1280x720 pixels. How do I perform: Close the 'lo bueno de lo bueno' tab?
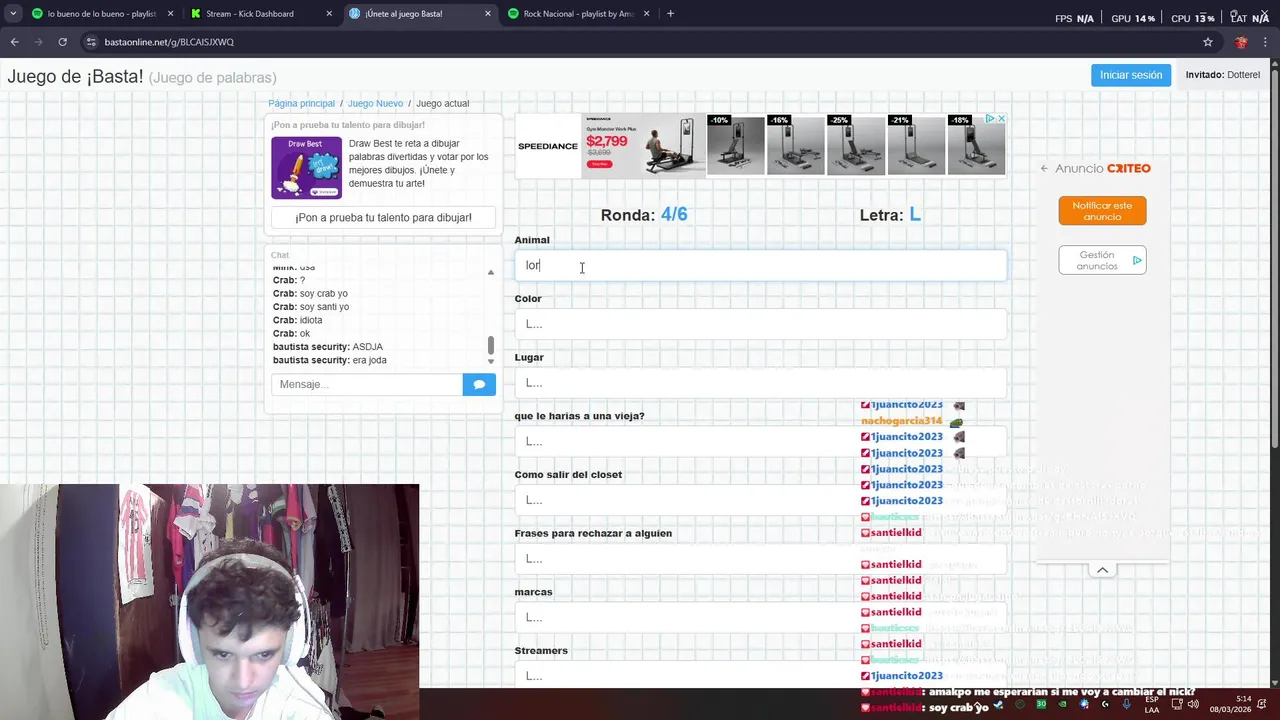pyautogui.click(x=170, y=14)
